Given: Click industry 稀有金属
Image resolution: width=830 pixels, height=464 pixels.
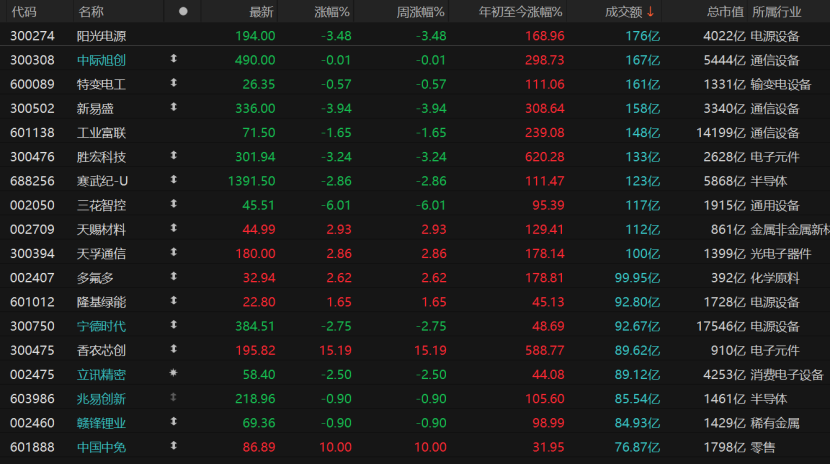Looking at the screenshot, I should tap(774, 423).
